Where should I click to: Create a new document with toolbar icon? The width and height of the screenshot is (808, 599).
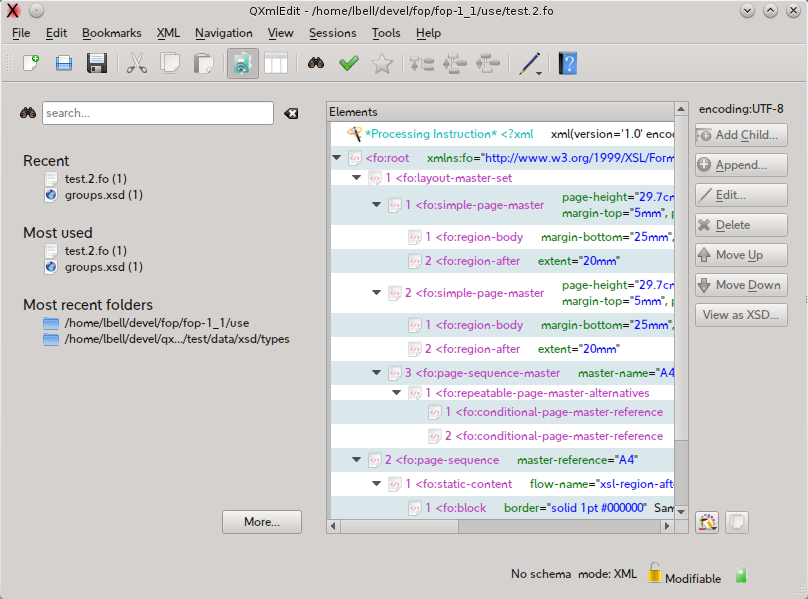pos(31,63)
